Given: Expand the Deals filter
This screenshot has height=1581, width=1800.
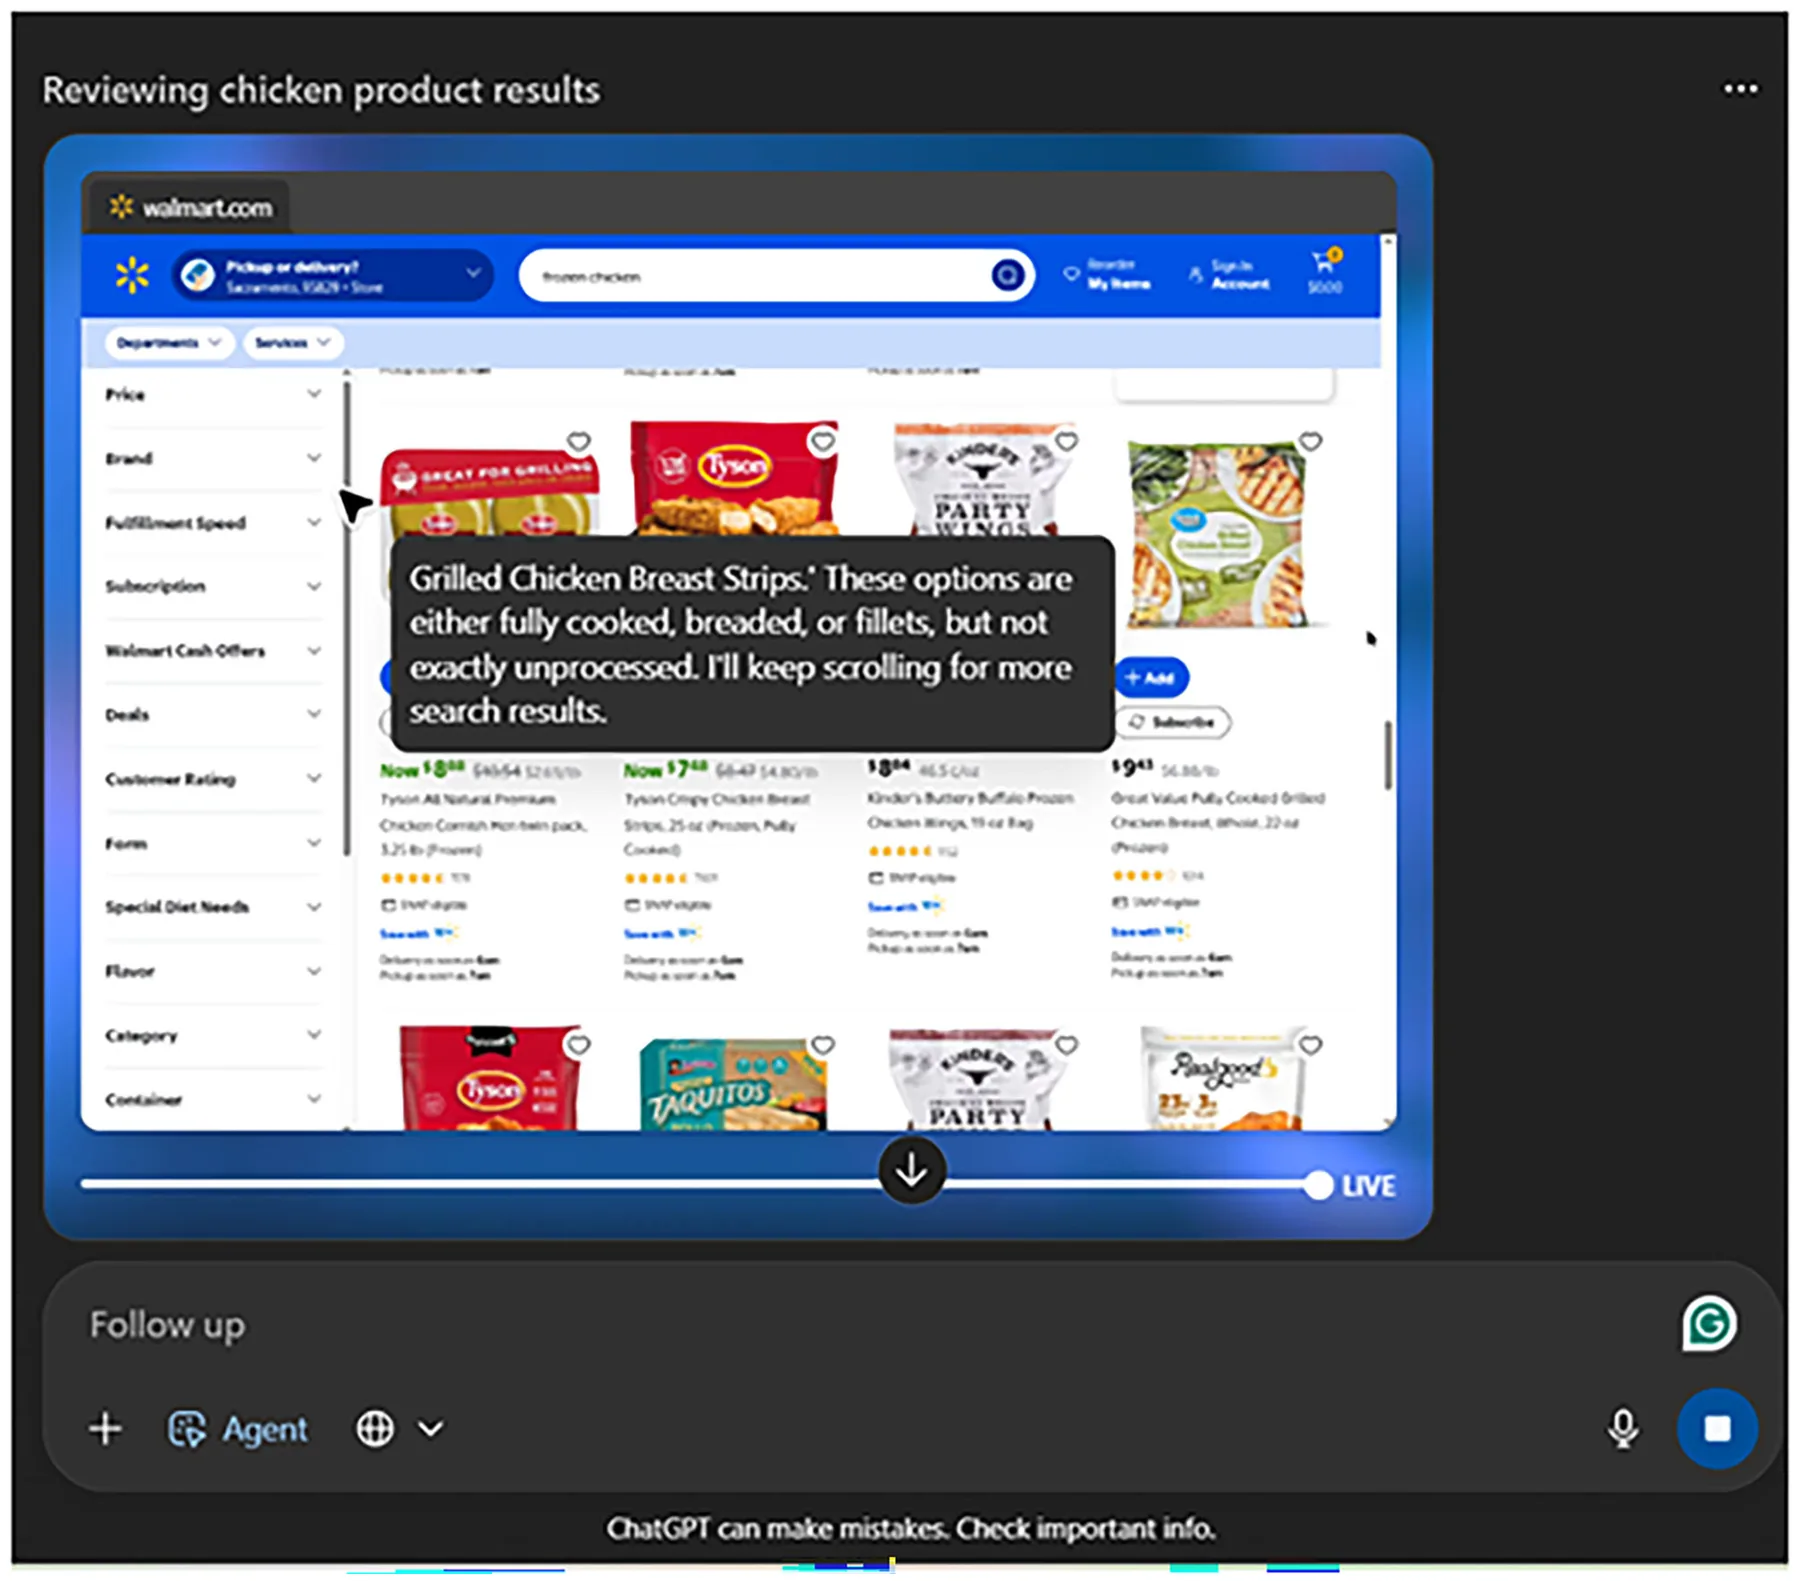Looking at the screenshot, I should tap(214, 714).
